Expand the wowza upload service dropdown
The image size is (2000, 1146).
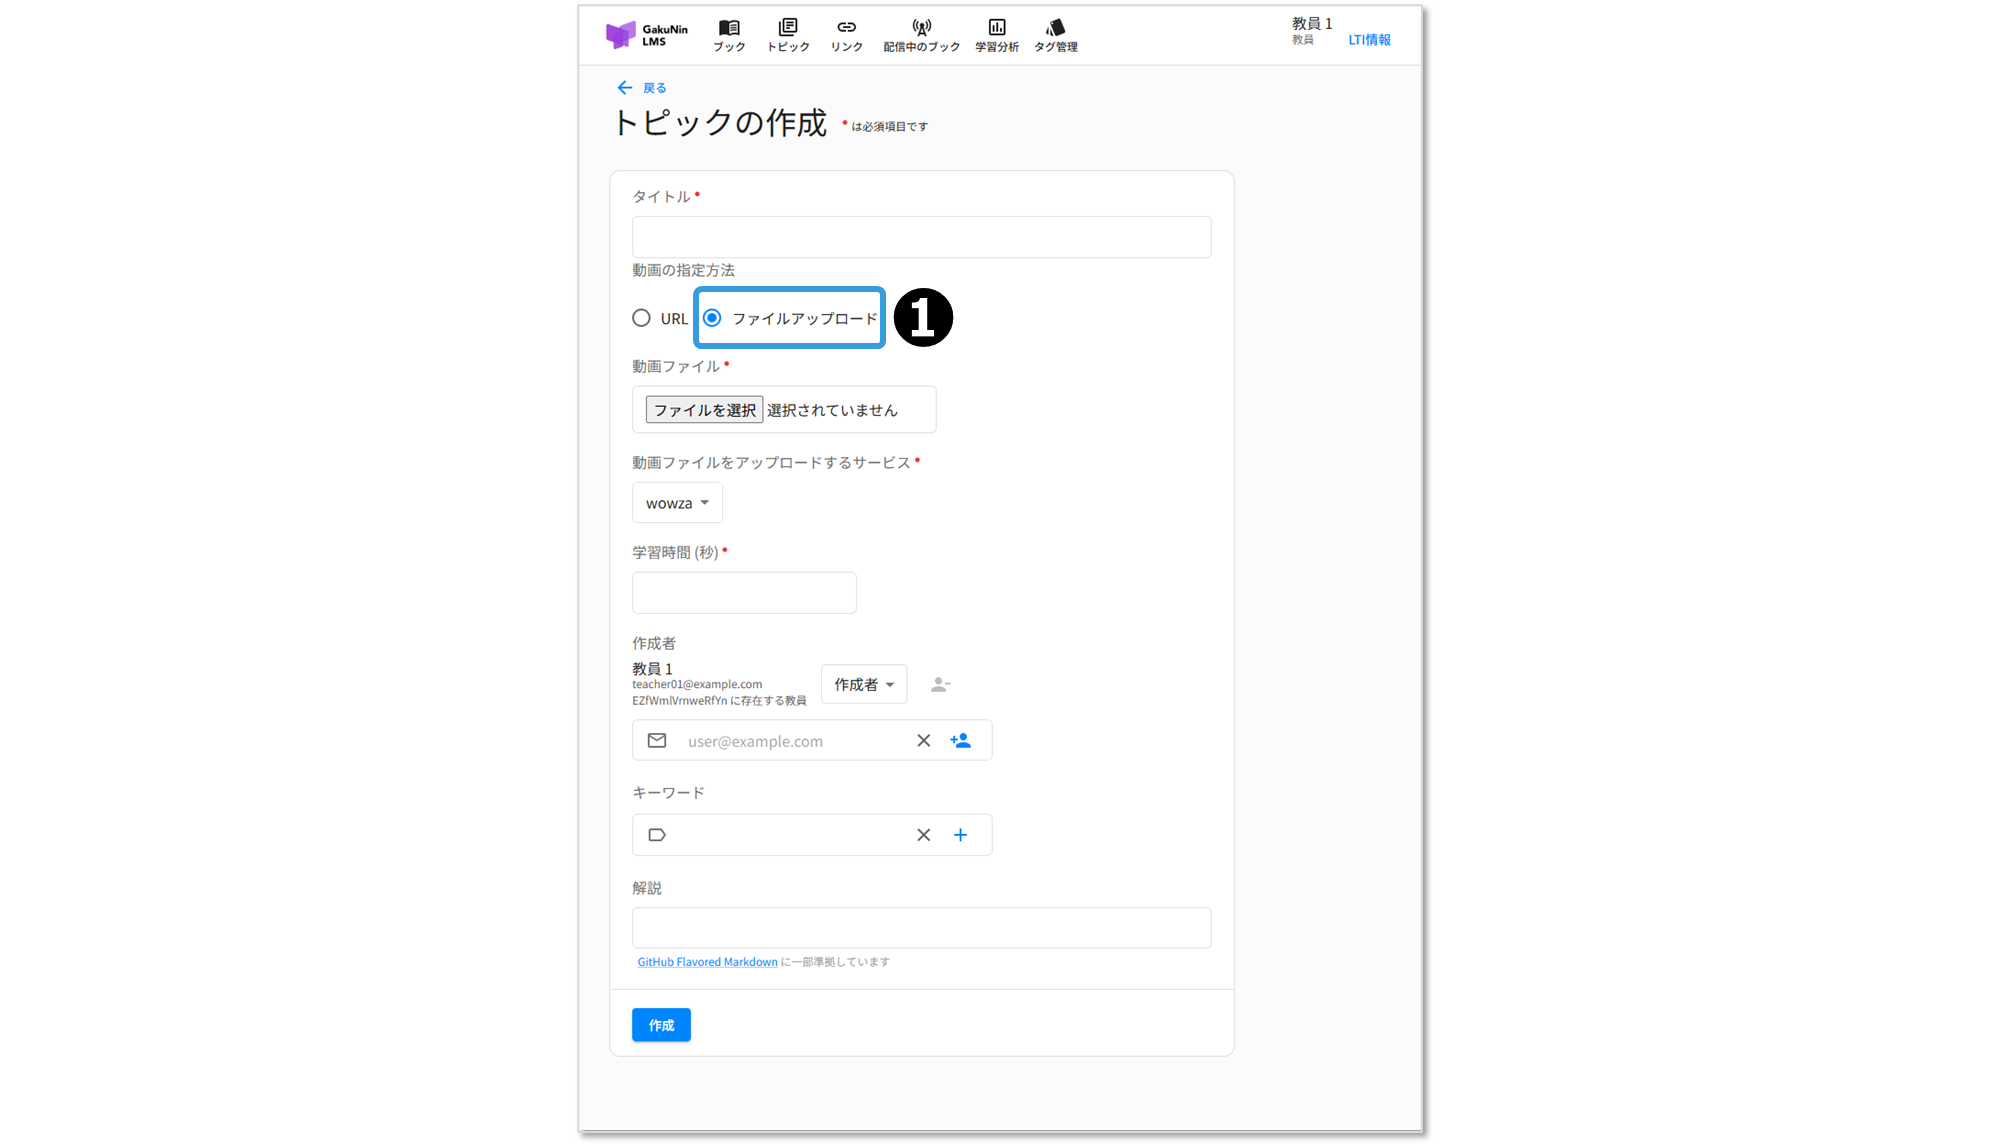click(677, 503)
